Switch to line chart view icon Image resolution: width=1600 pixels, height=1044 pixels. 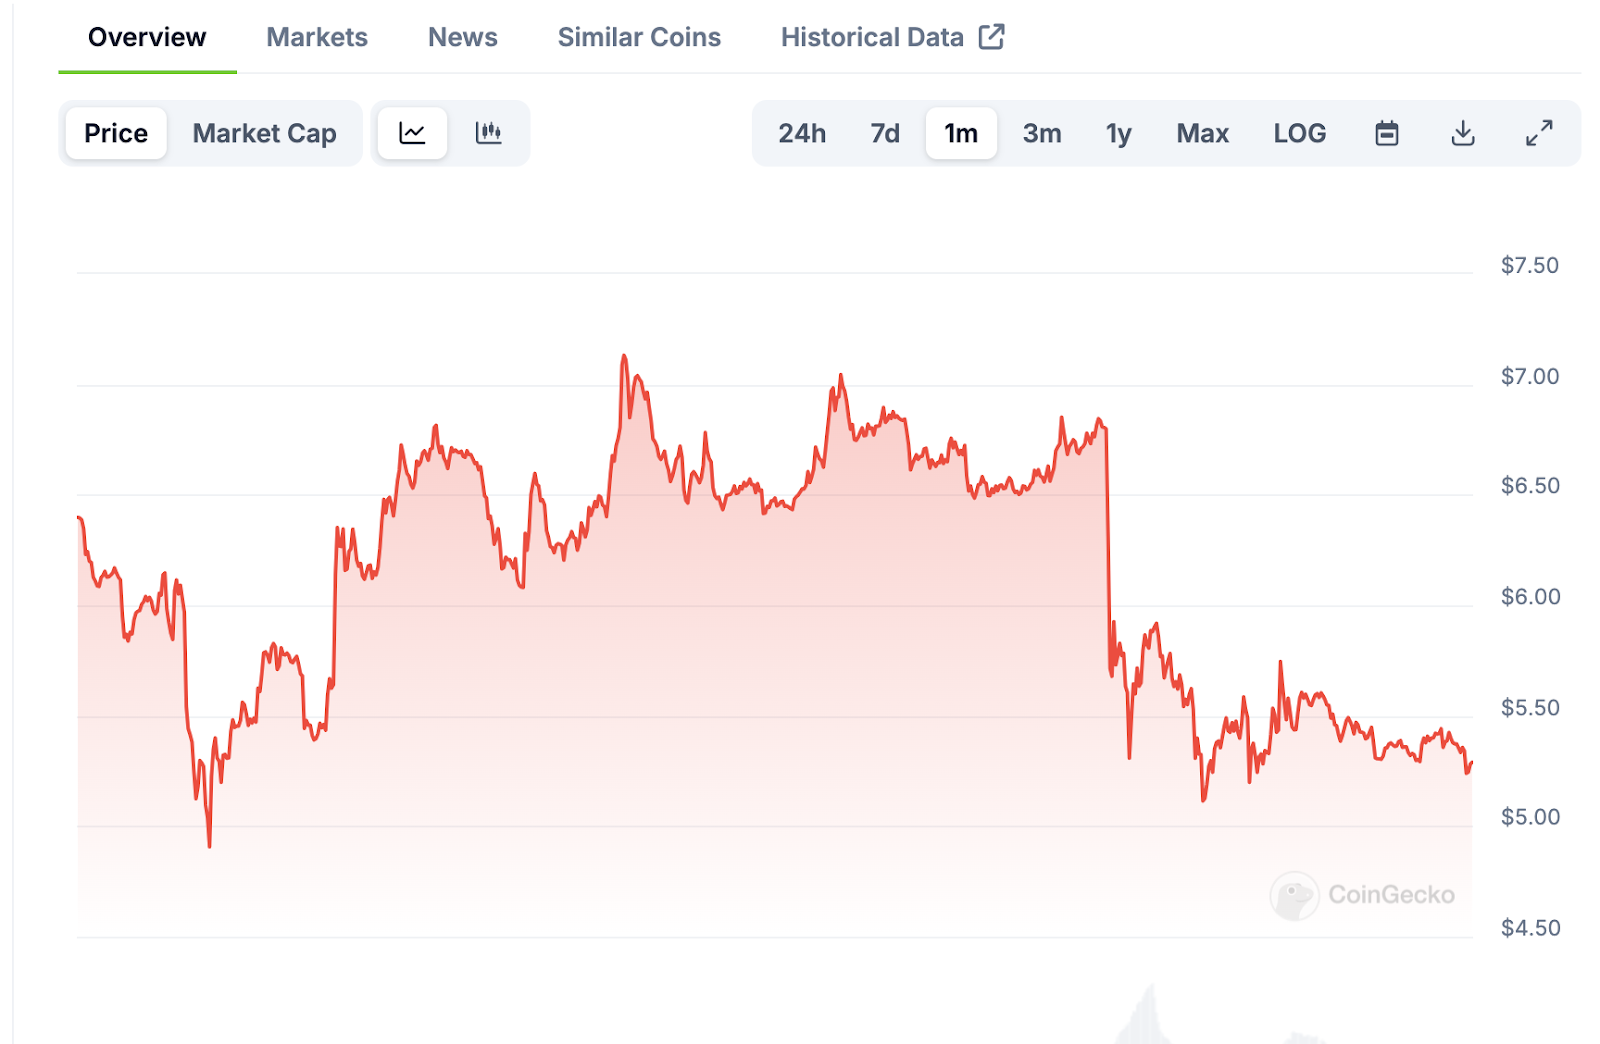(x=412, y=133)
